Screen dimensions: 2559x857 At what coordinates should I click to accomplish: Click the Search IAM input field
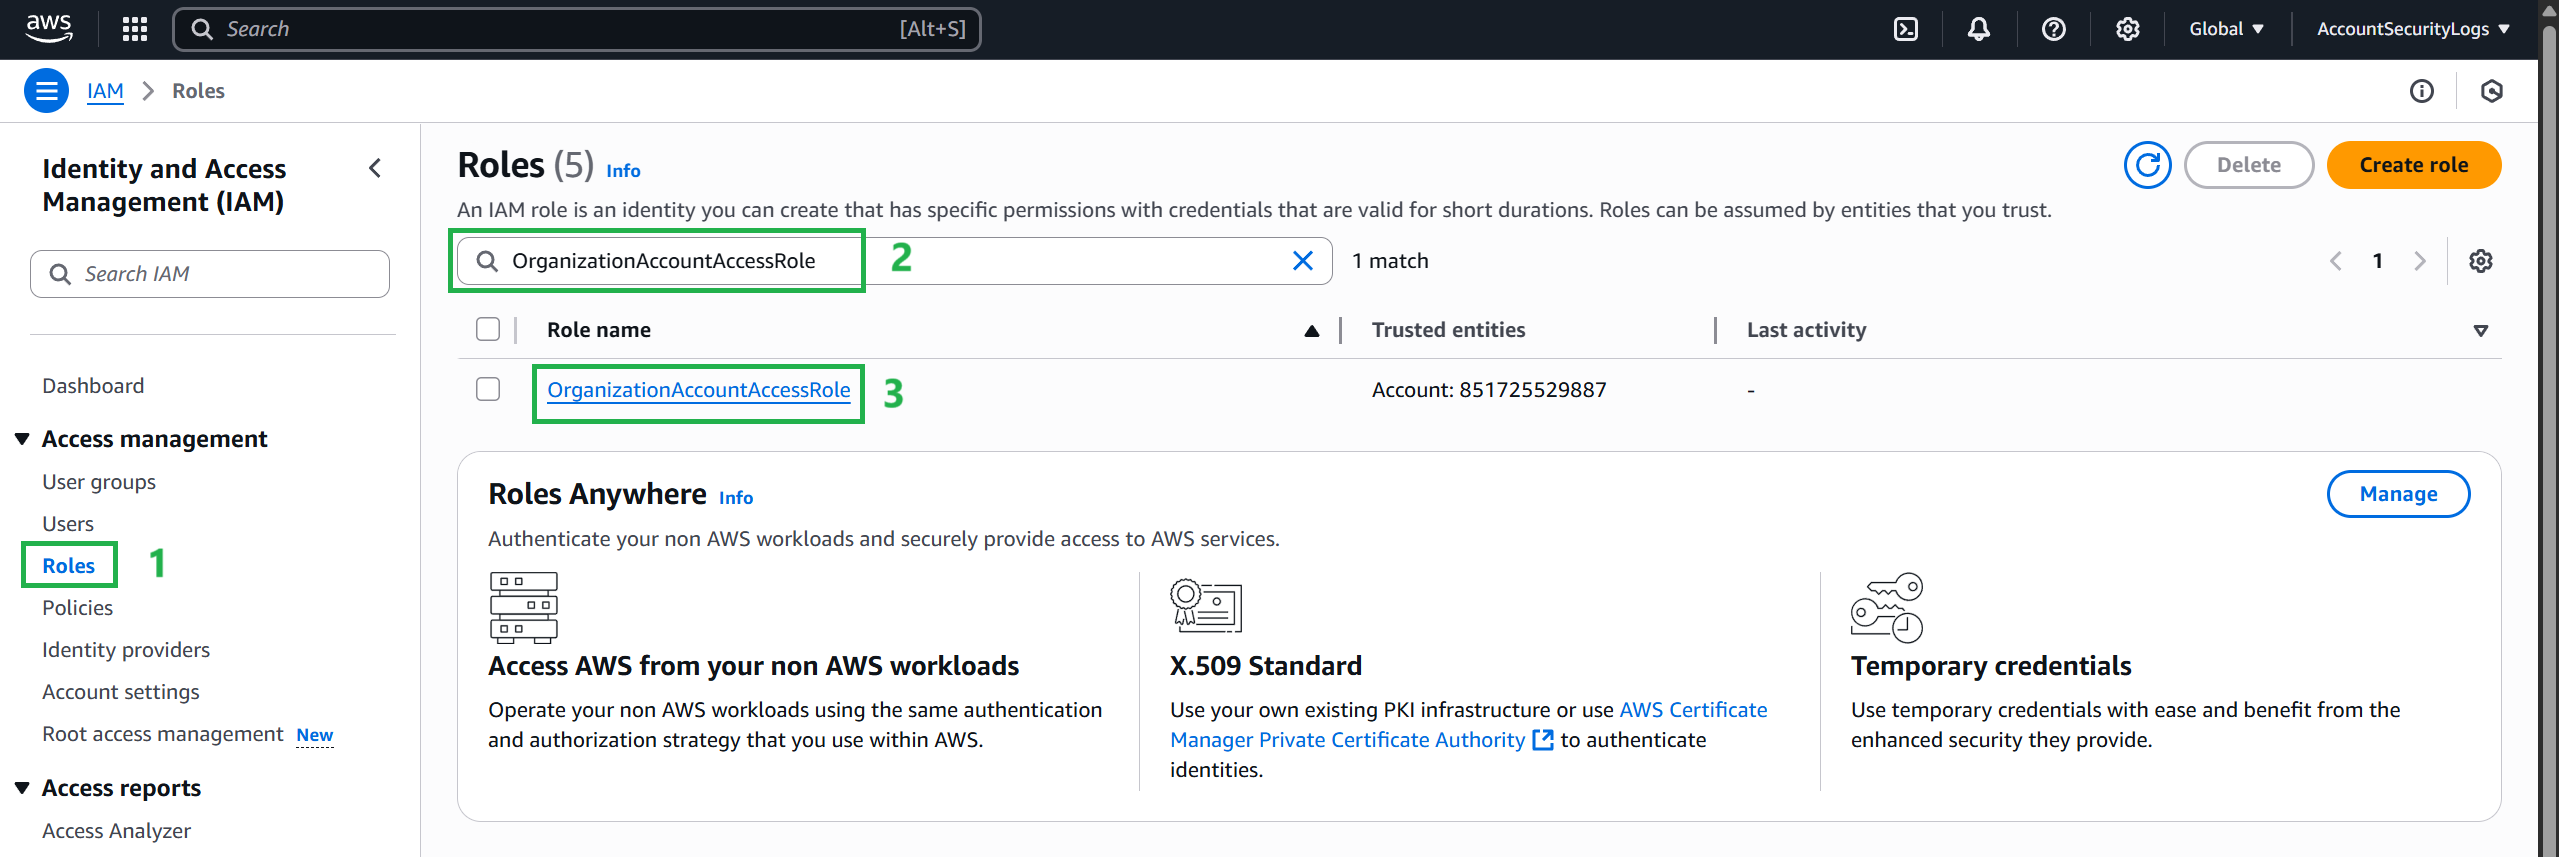210,274
